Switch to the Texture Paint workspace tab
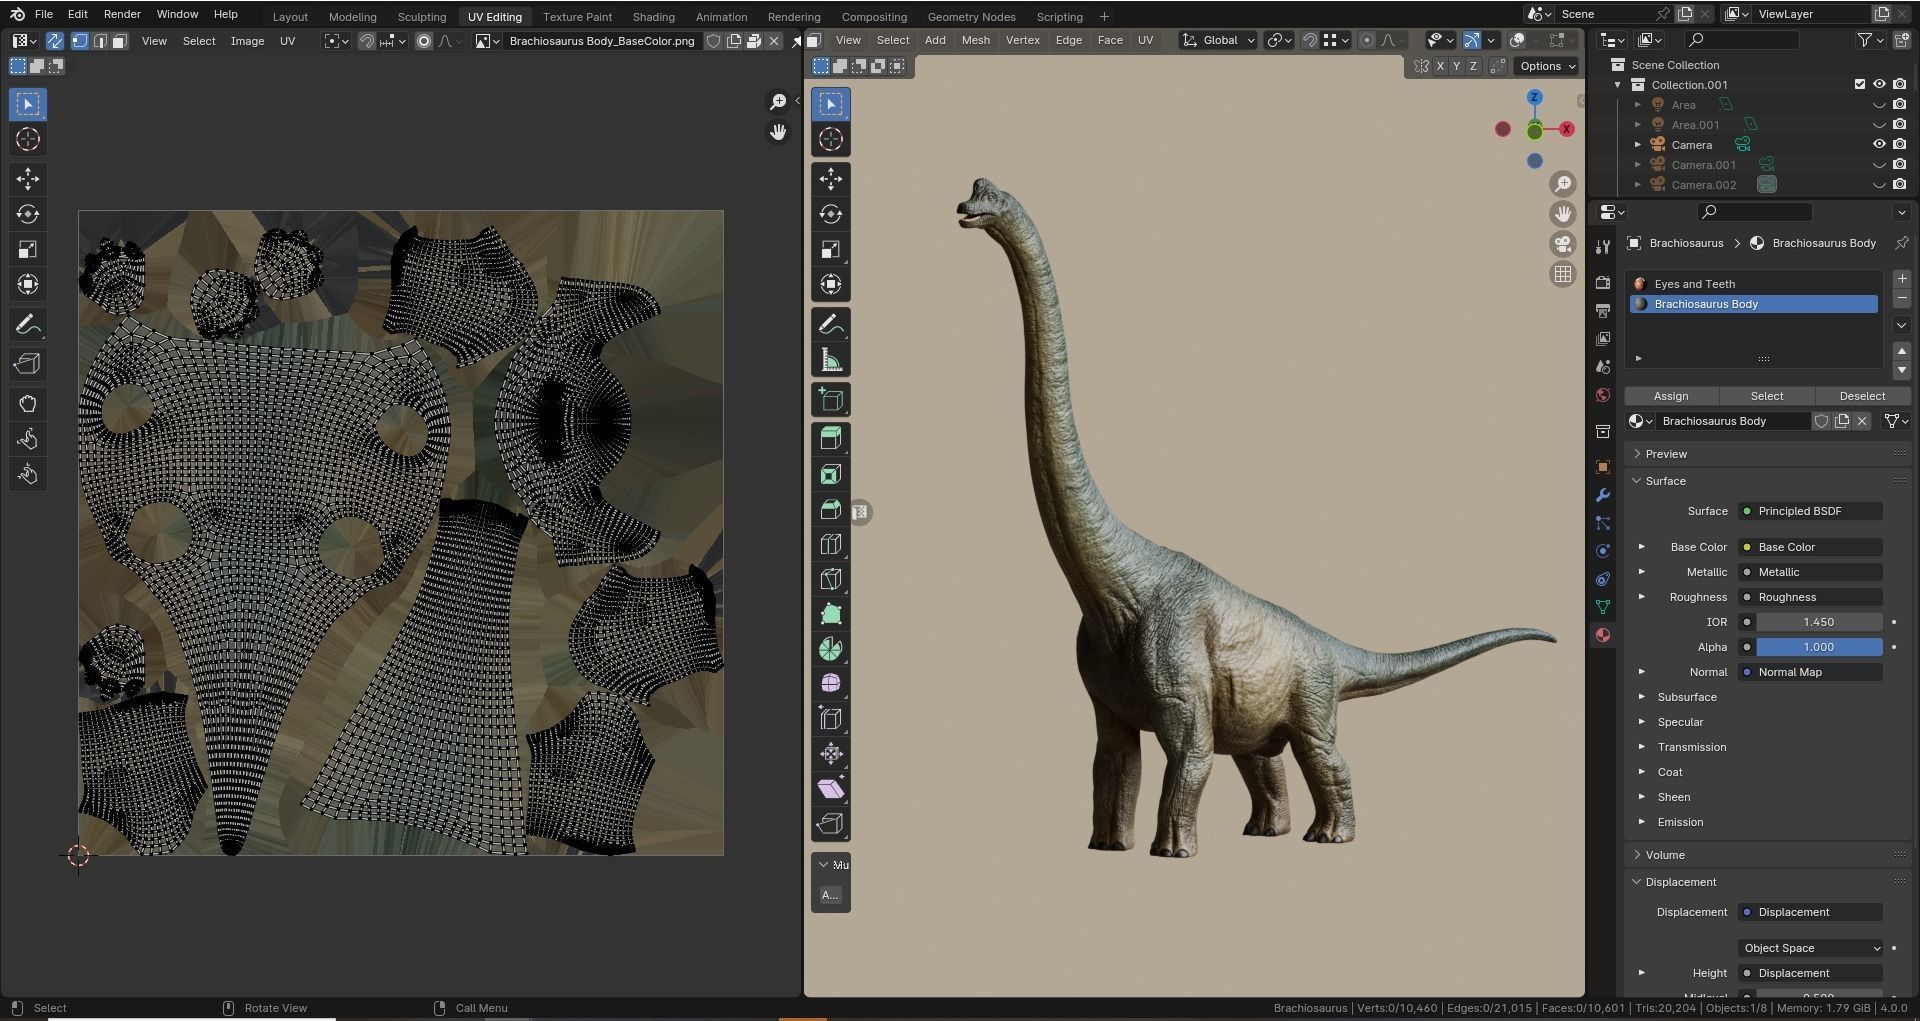The height and width of the screenshot is (1021, 1920). click(577, 17)
